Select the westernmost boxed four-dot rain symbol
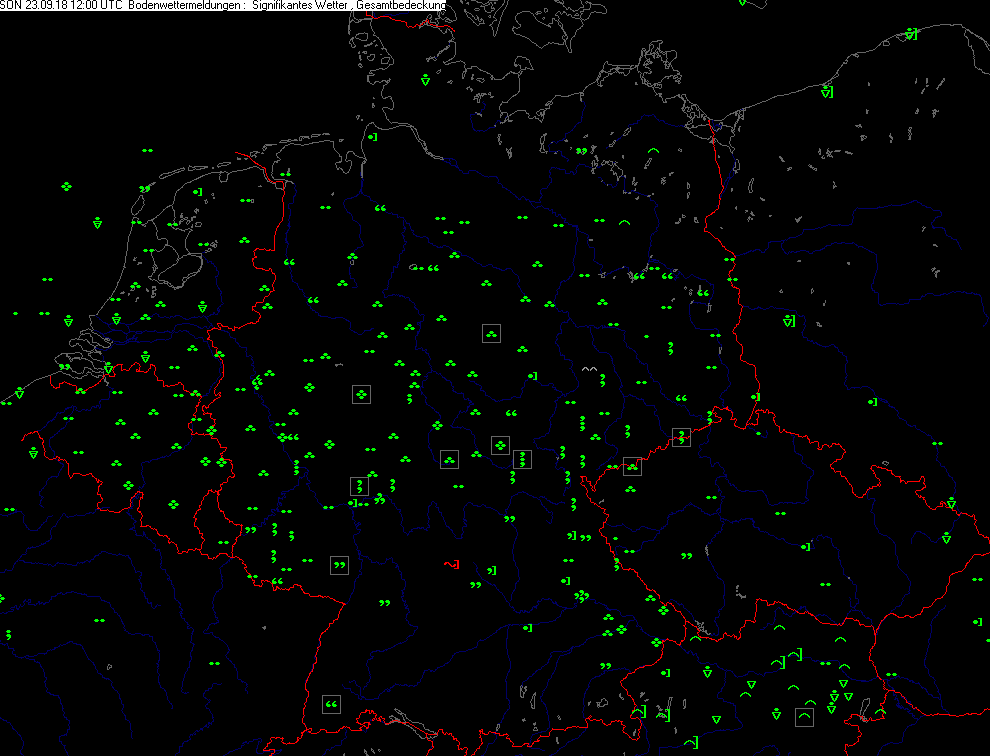The height and width of the screenshot is (756, 990). pos(361,395)
